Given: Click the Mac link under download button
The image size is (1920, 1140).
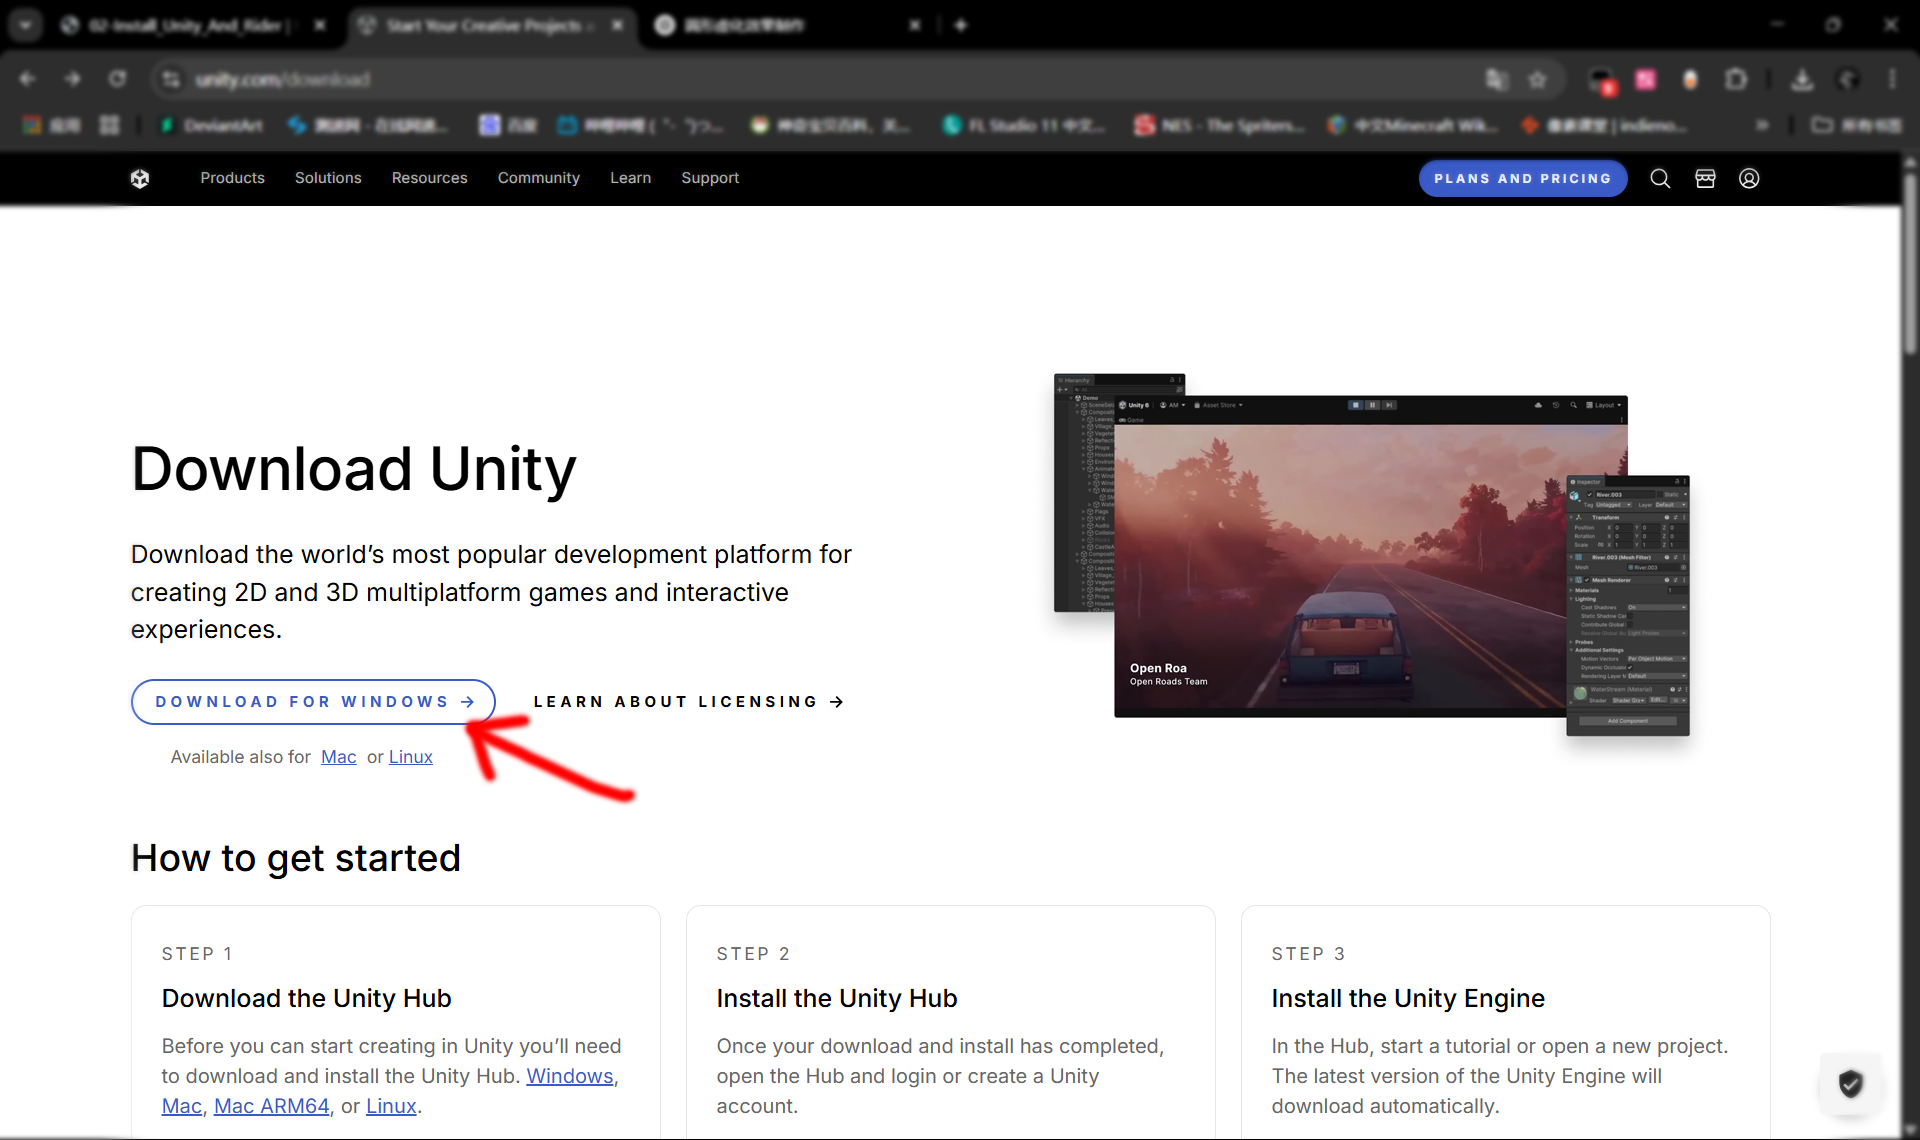Looking at the screenshot, I should pos(338,757).
